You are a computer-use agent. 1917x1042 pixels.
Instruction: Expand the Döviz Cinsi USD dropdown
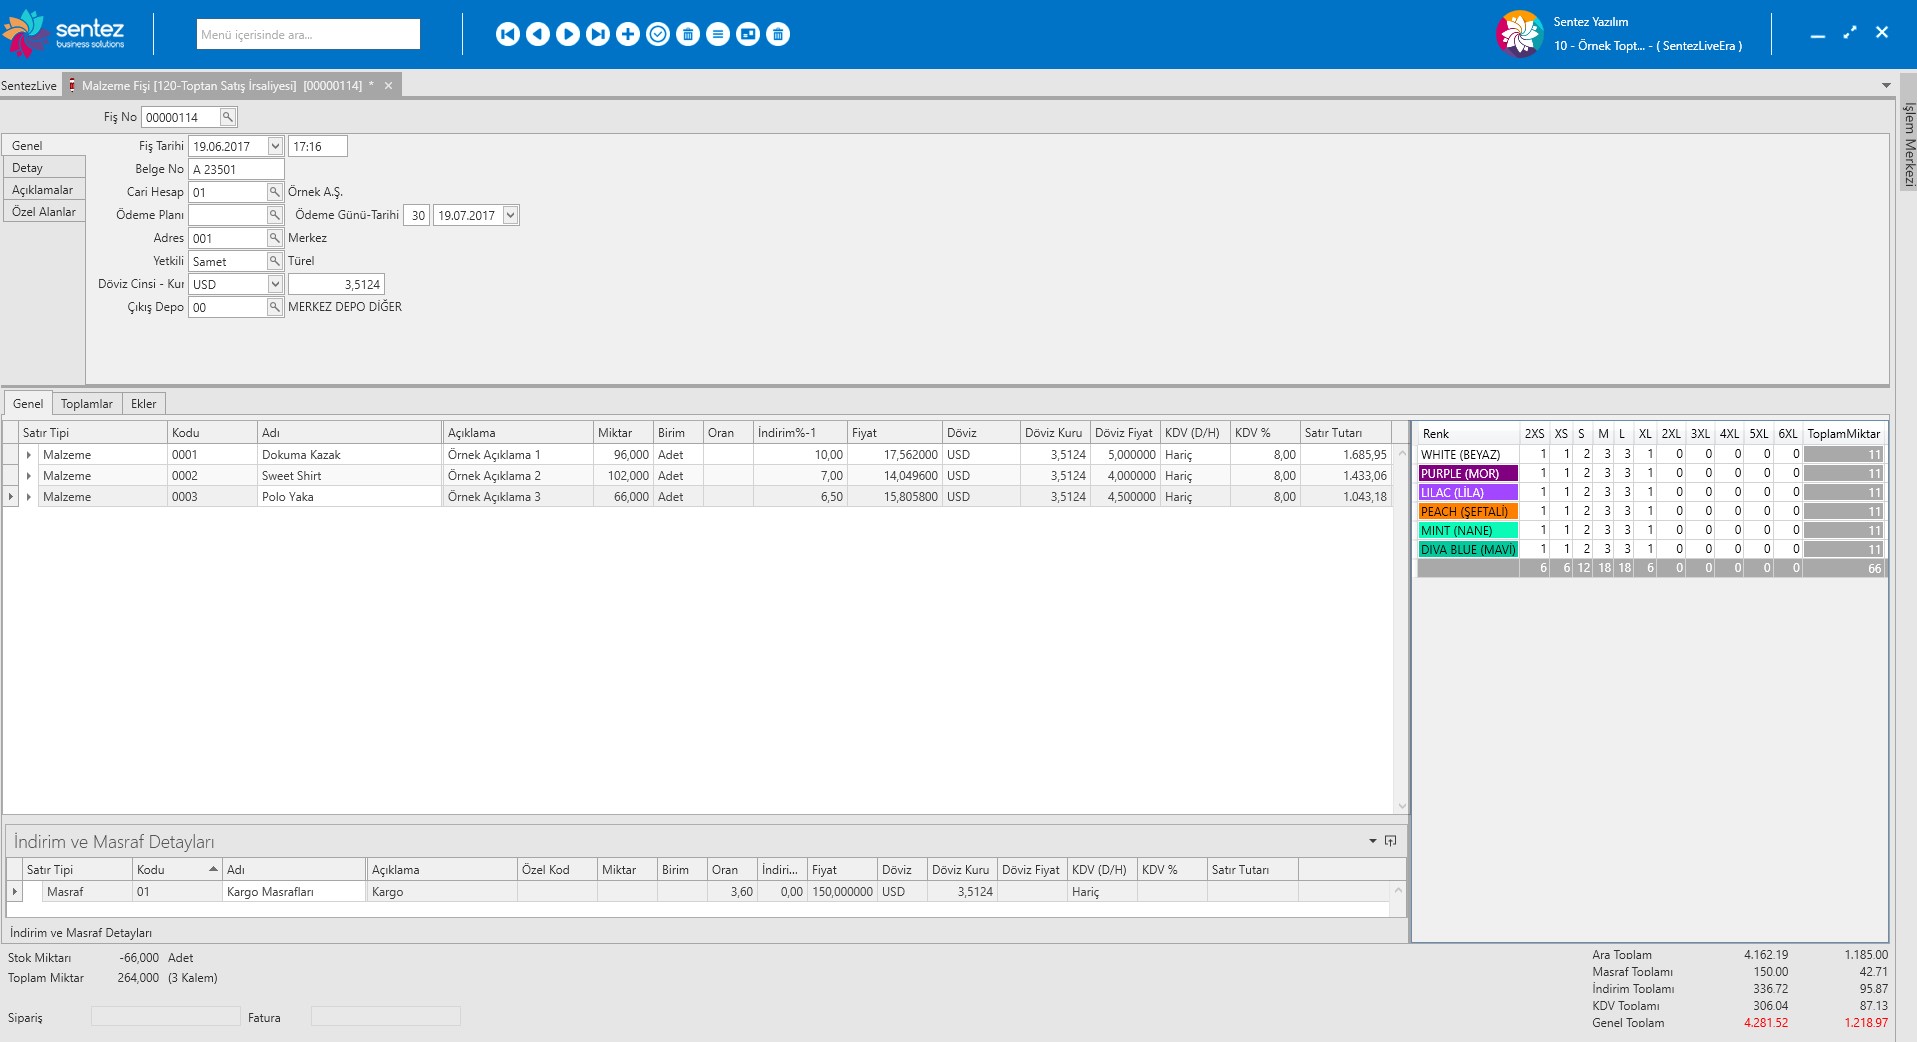[x=275, y=284]
